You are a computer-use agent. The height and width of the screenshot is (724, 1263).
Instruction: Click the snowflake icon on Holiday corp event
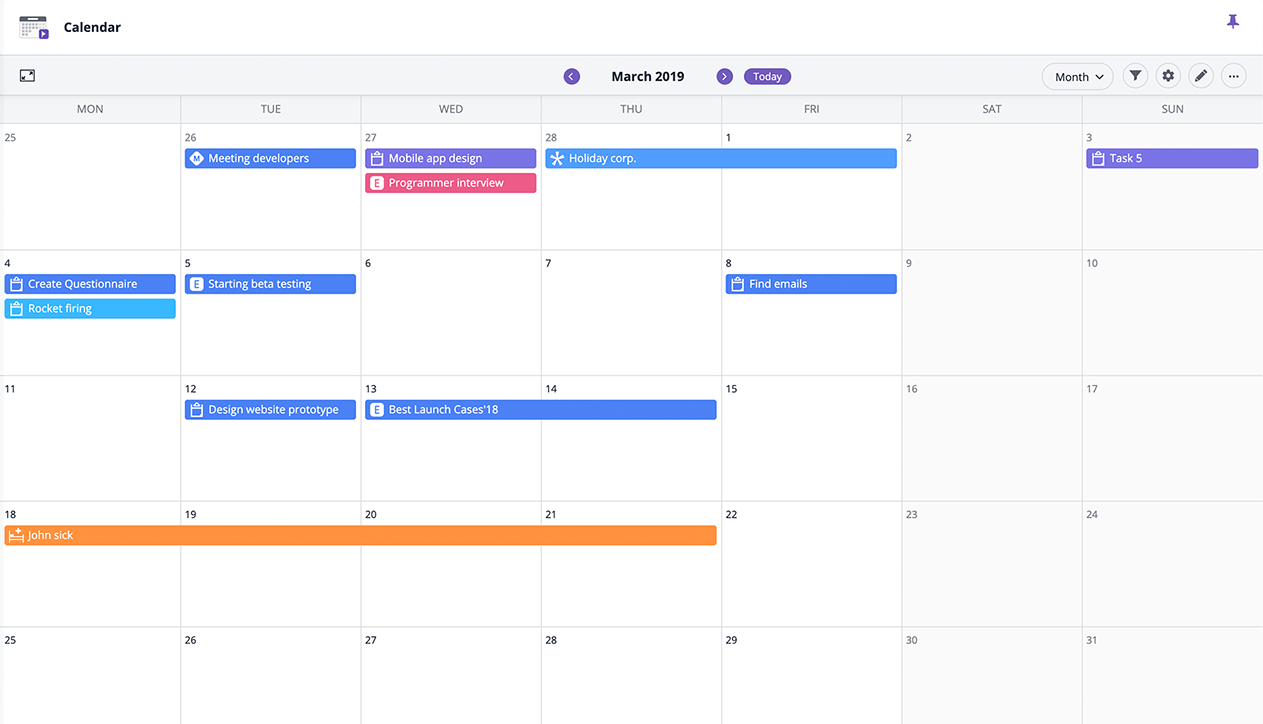click(556, 158)
